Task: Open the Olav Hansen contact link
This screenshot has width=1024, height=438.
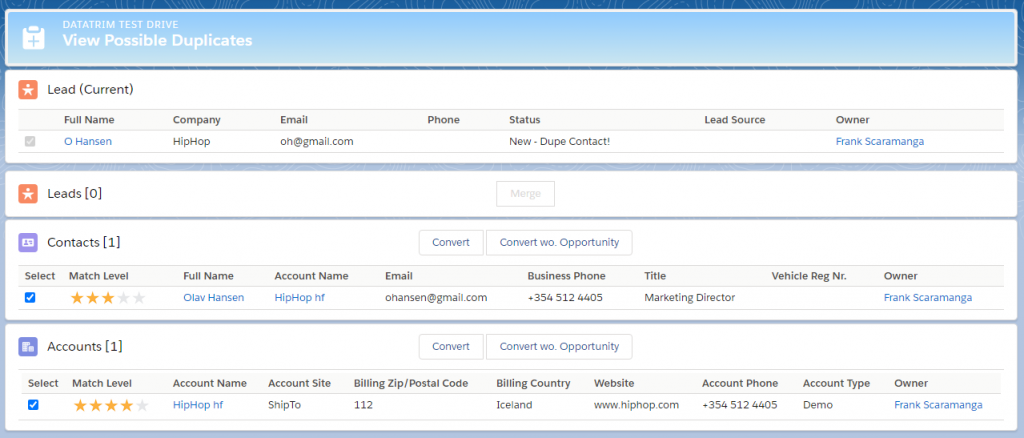Action: click(214, 298)
